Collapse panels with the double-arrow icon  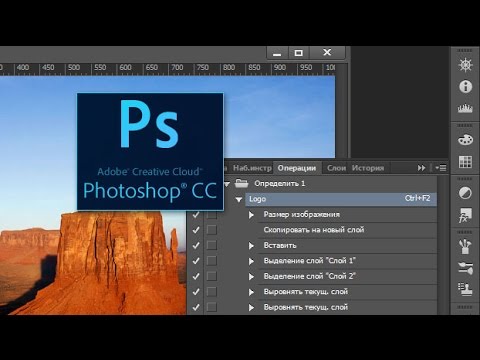[x=421, y=168]
